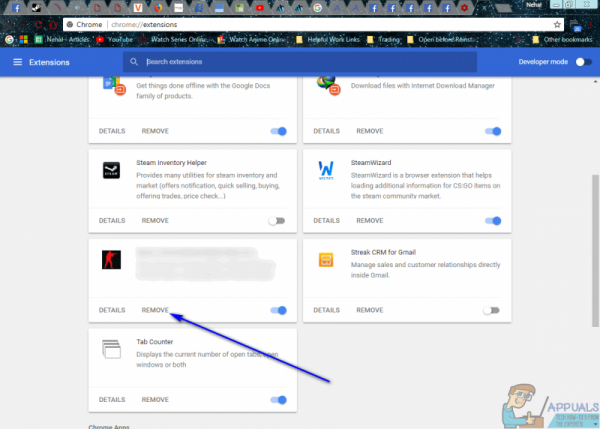Enable the Steam Inventory Helper toggle
The width and height of the screenshot is (600, 429).
(277, 221)
